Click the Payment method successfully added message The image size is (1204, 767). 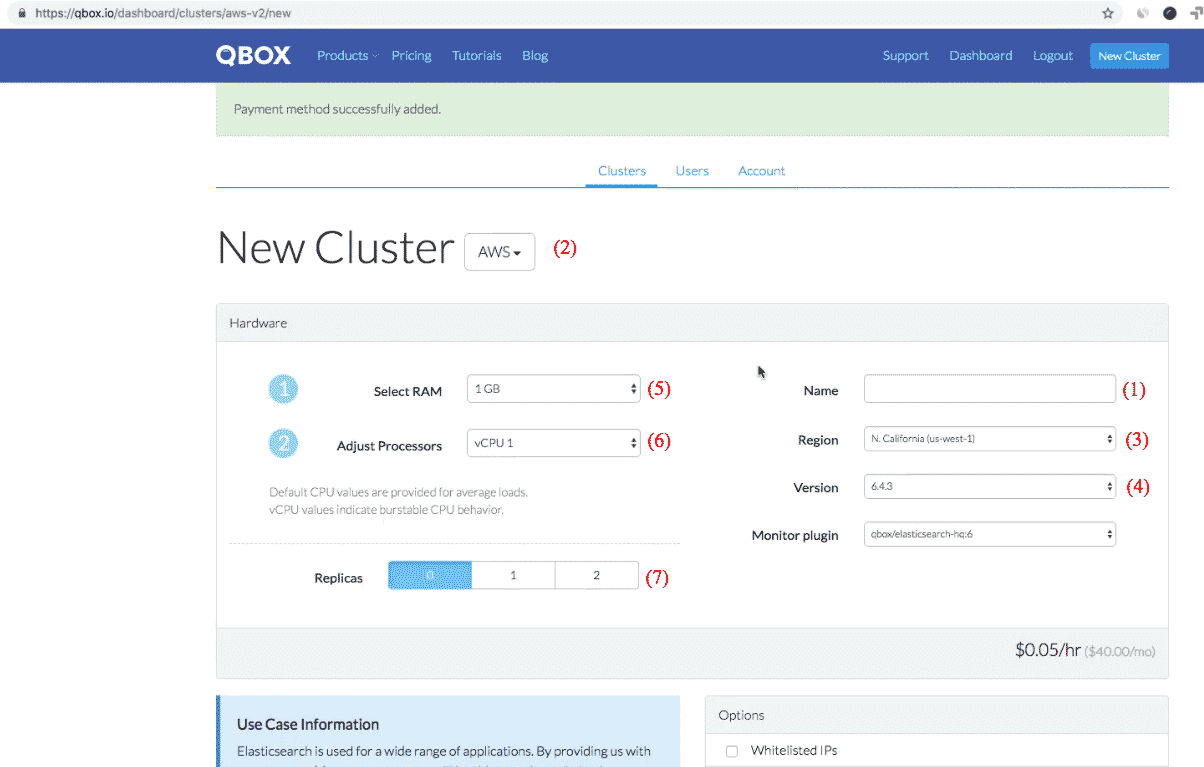click(x=337, y=109)
